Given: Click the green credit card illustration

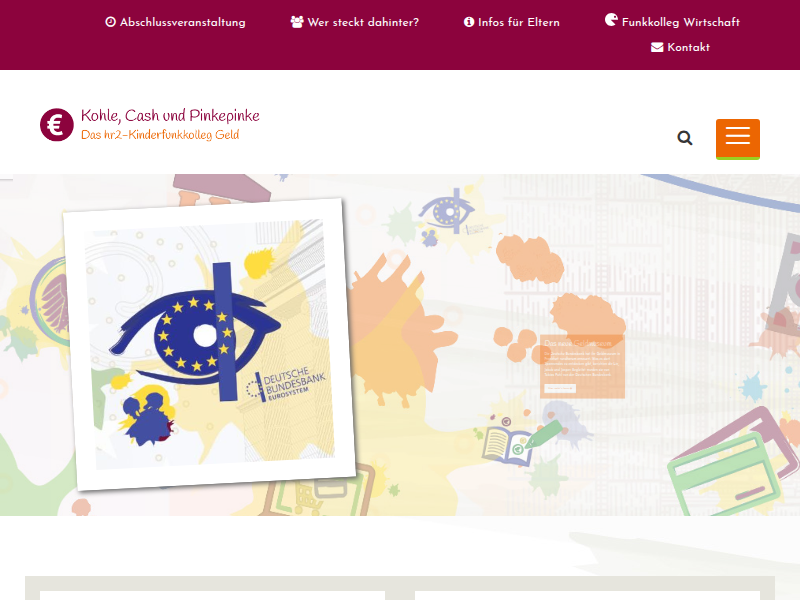Looking at the screenshot, I should click(725, 472).
